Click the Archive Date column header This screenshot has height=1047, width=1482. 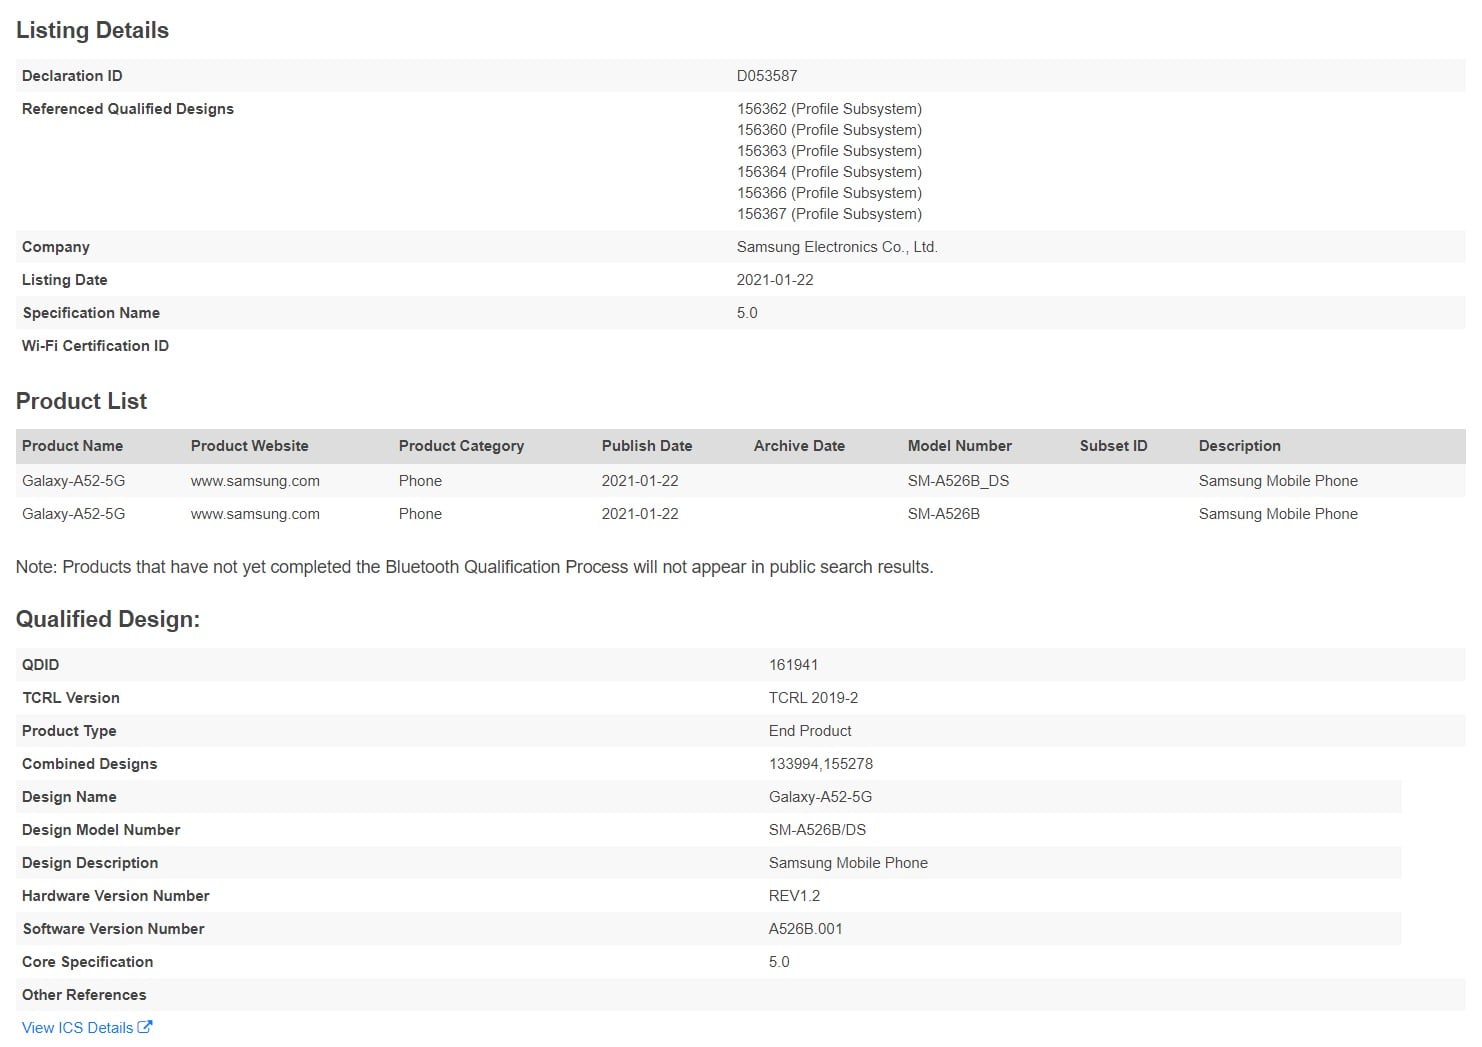tap(798, 446)
